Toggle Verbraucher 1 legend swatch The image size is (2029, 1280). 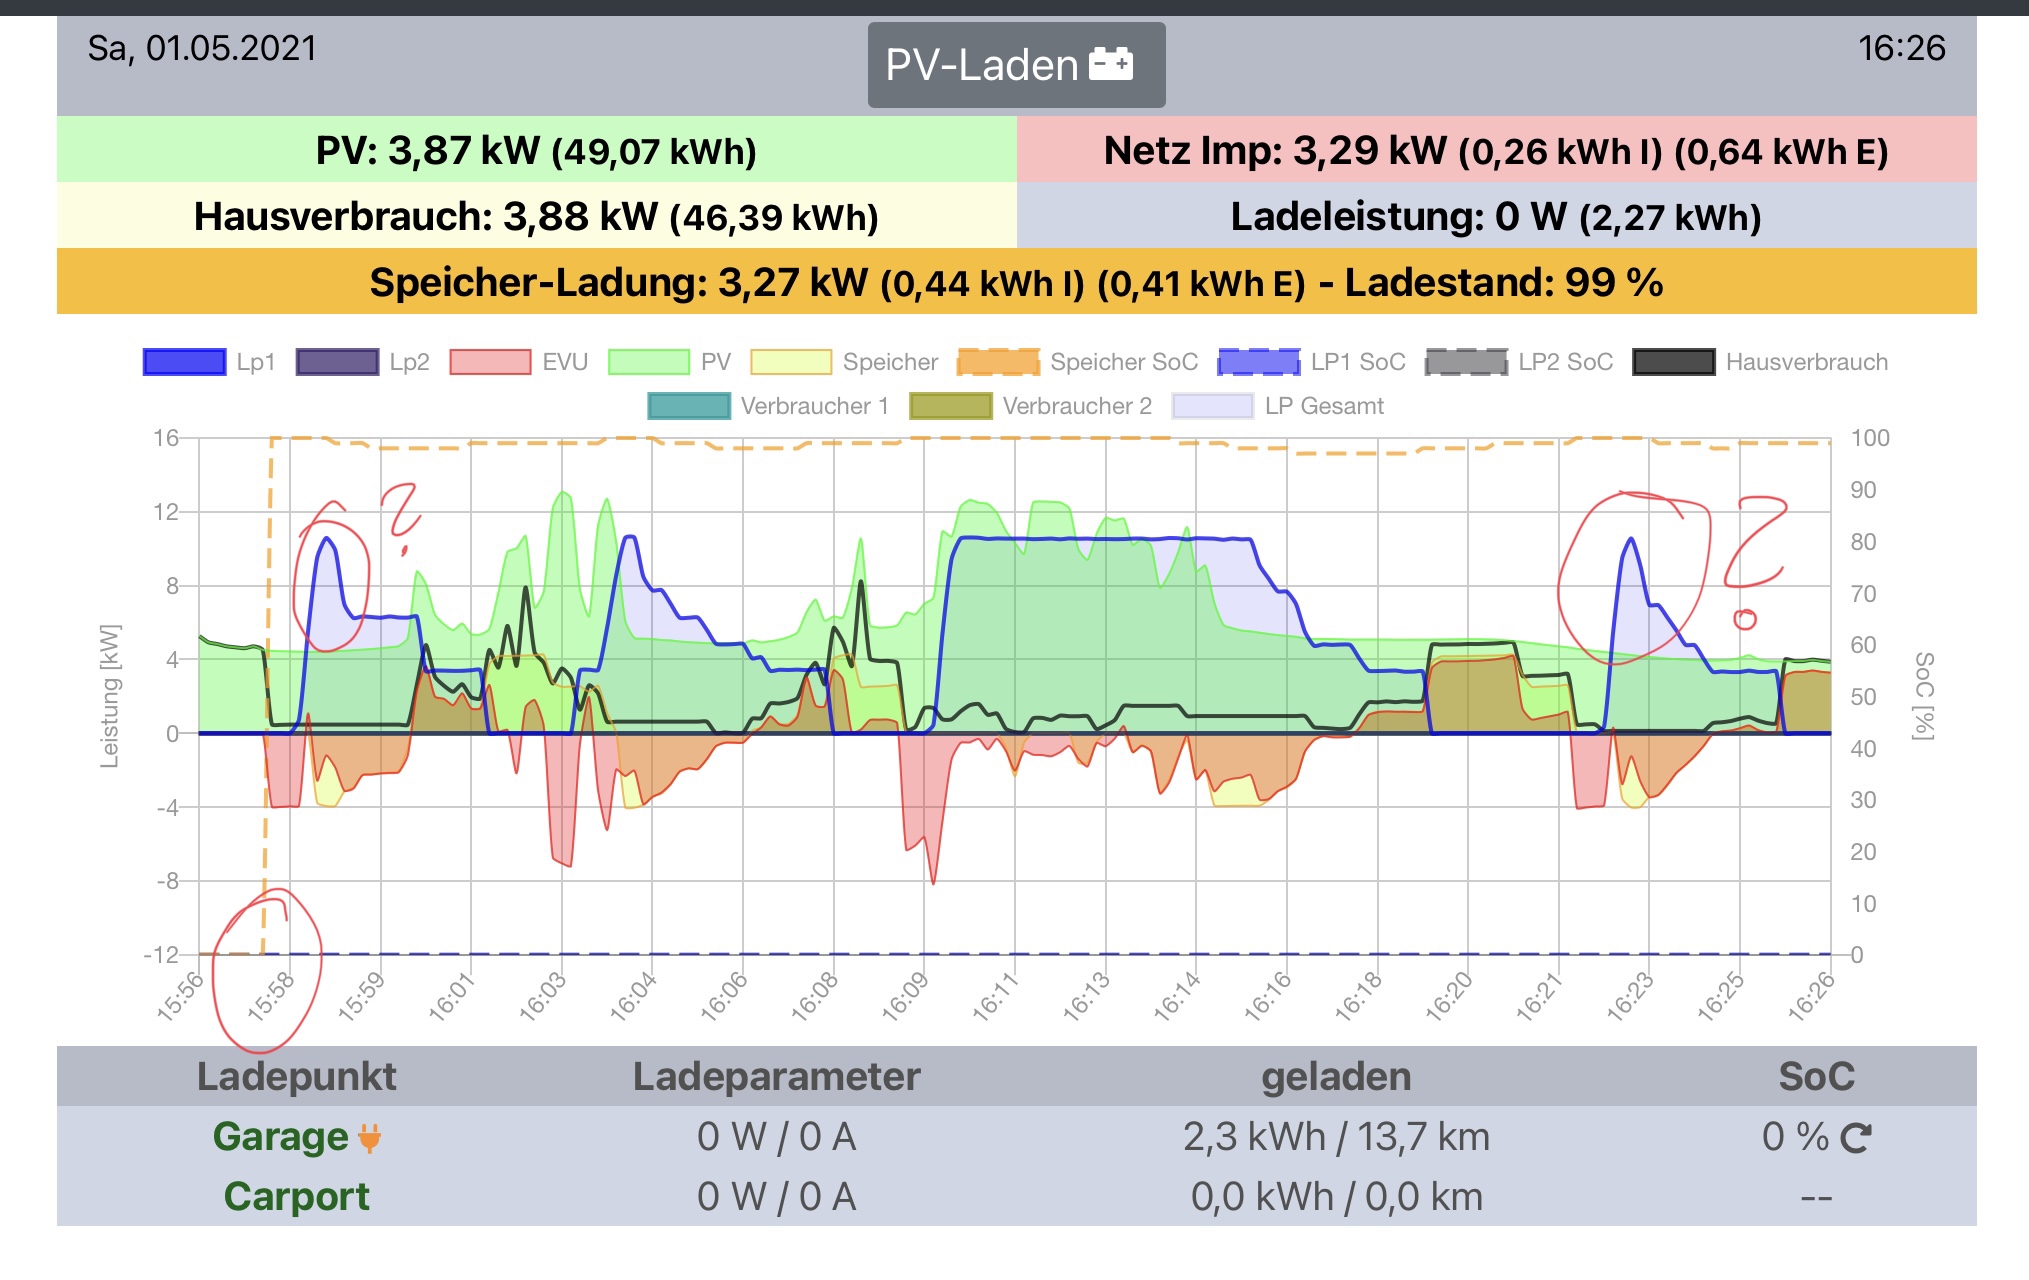688,406
